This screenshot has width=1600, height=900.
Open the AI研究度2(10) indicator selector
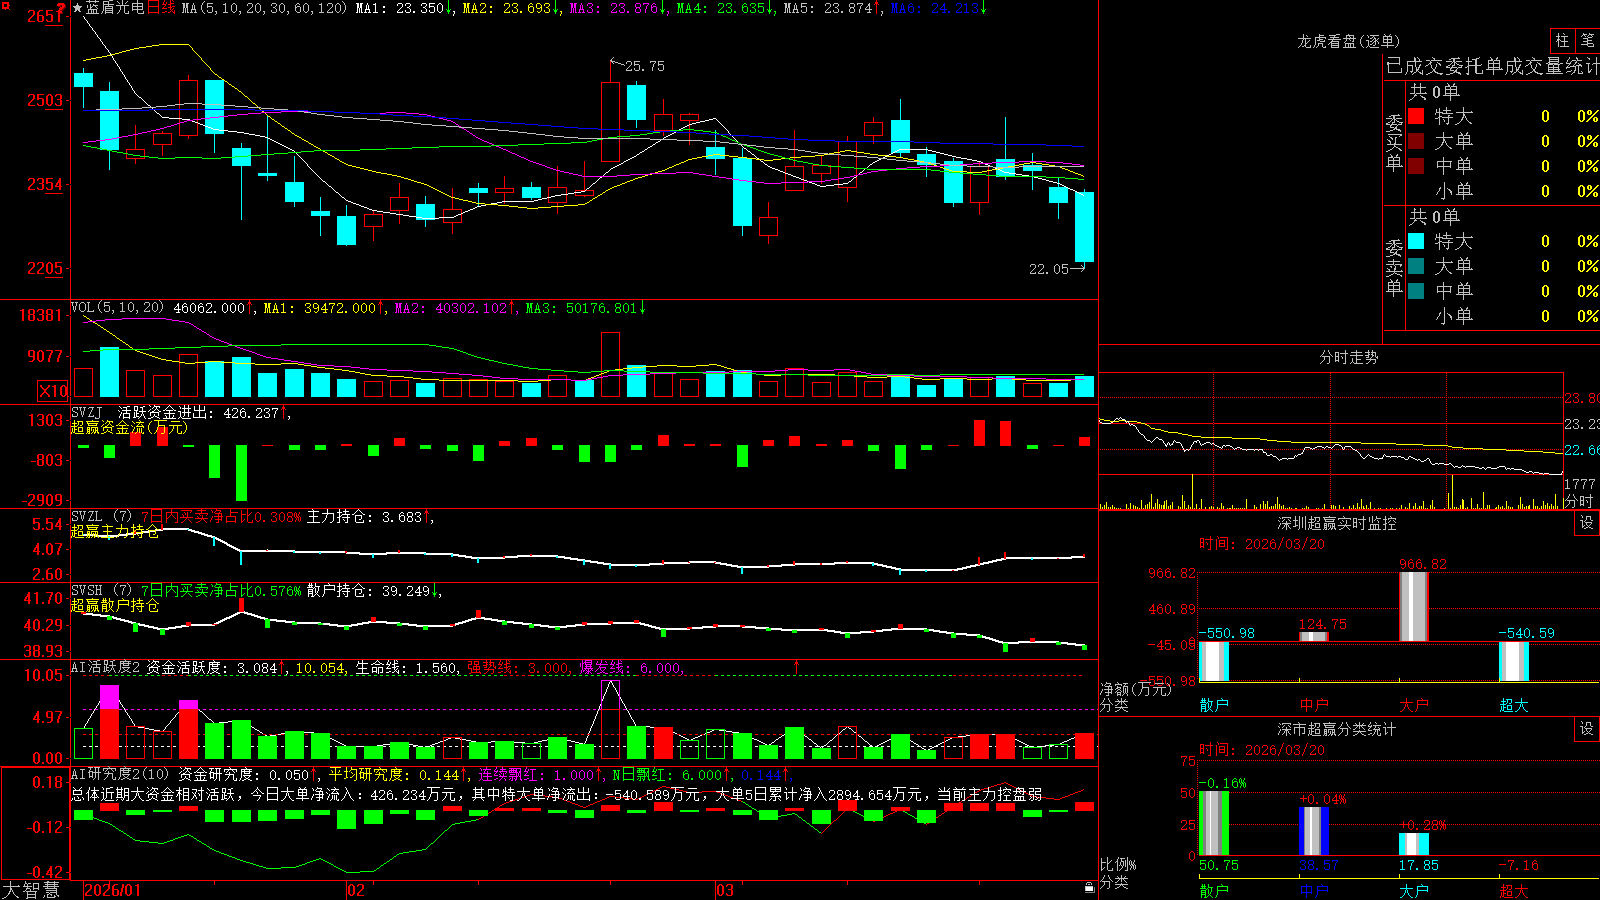coord(120,774)
